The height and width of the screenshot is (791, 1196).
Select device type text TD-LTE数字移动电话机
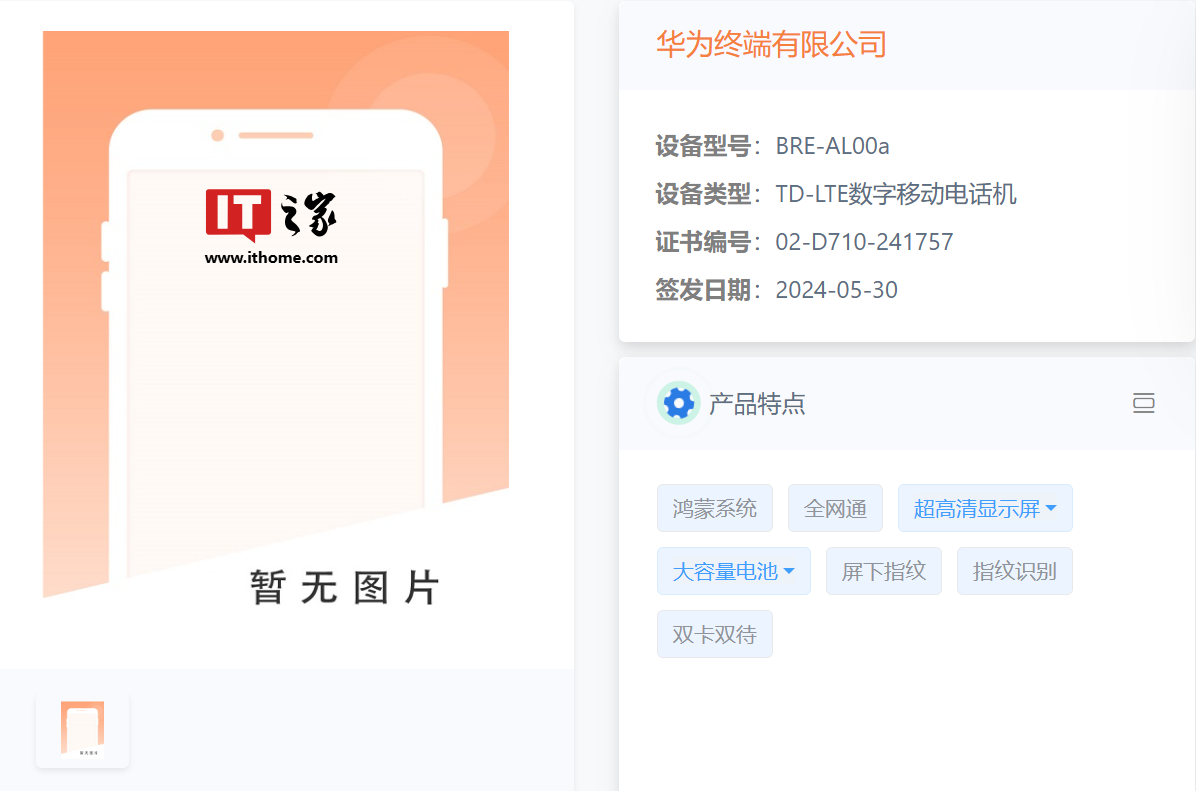(895, 194)
